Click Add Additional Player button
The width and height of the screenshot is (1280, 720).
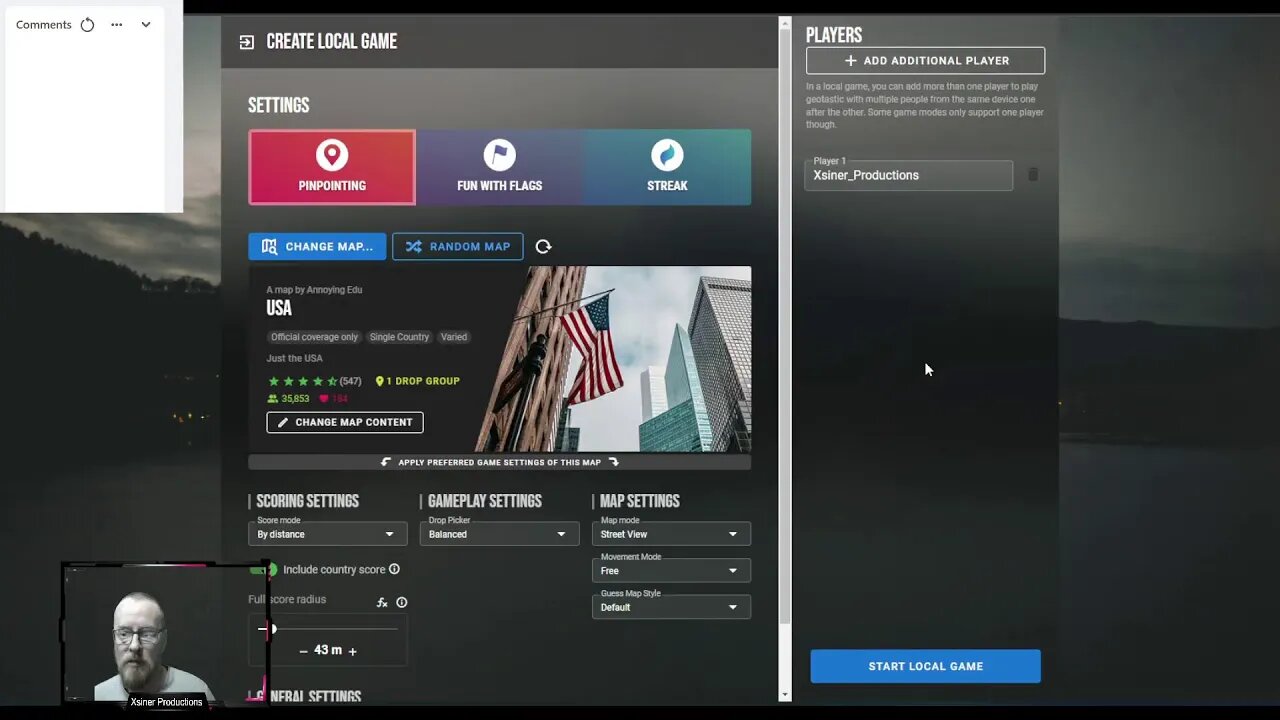pos(926,60)
